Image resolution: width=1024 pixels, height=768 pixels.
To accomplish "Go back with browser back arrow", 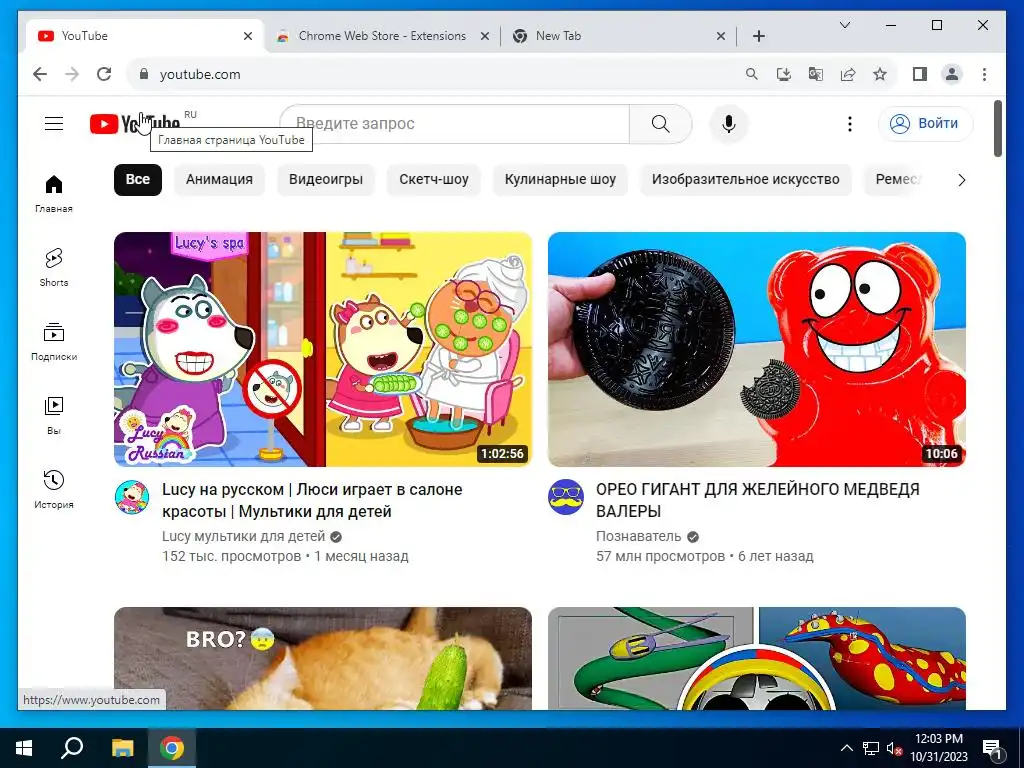I will tap(40, 74).
